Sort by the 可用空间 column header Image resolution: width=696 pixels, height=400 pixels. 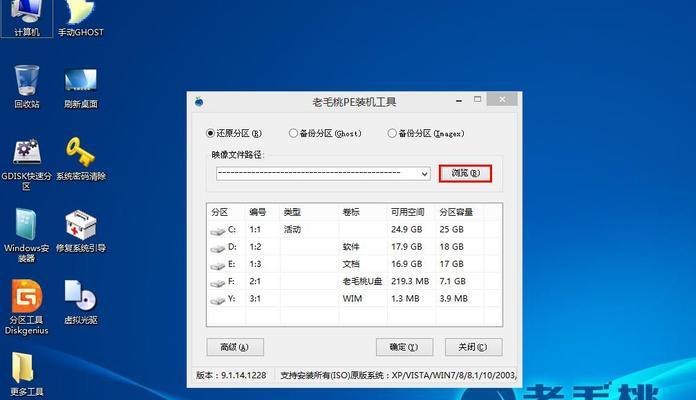411,212
